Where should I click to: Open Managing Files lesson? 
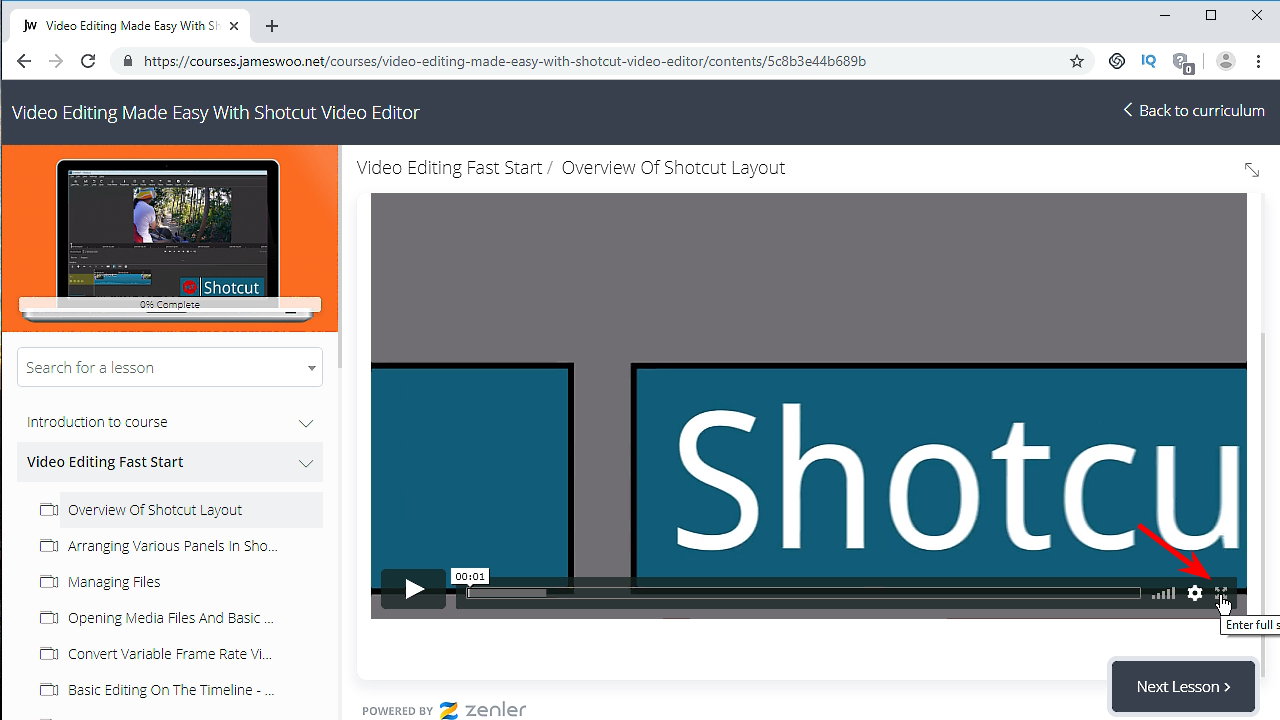(114, 582)
